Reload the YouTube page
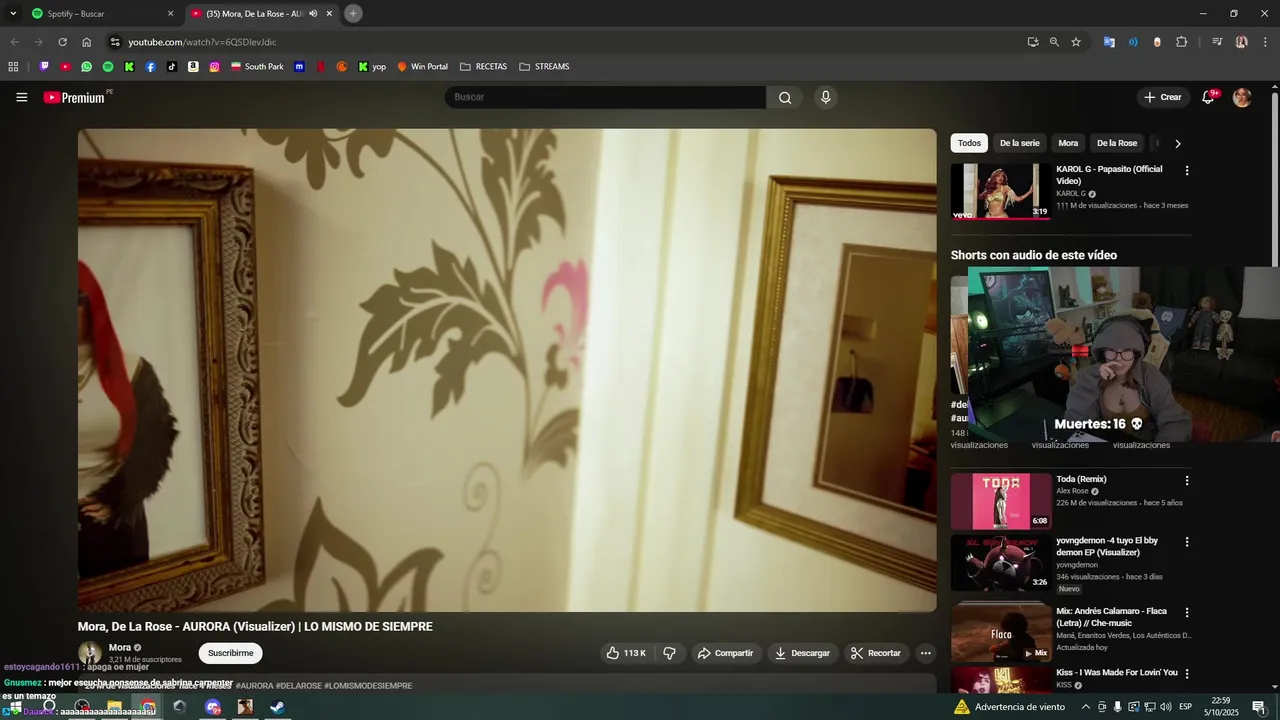Screen dimensions: 1280x720 pos(62,42)
